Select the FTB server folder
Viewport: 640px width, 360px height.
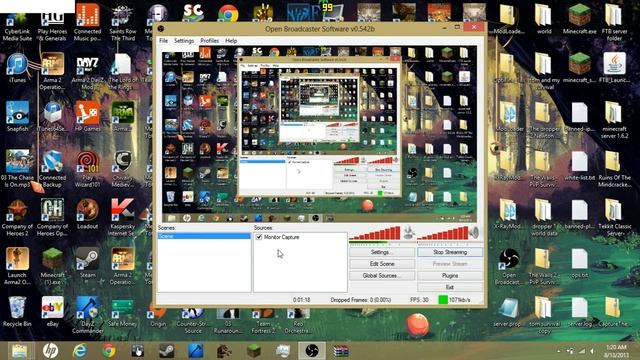[x=614, y=21]
